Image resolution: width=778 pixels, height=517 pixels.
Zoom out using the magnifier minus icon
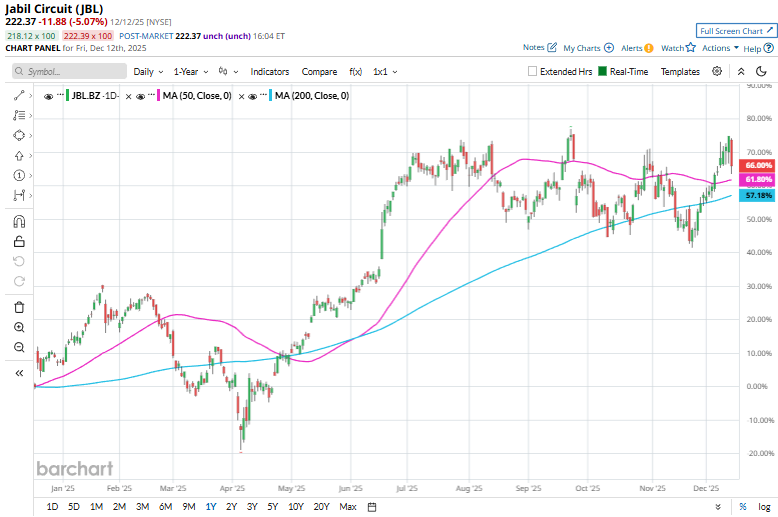coord(19,347)
